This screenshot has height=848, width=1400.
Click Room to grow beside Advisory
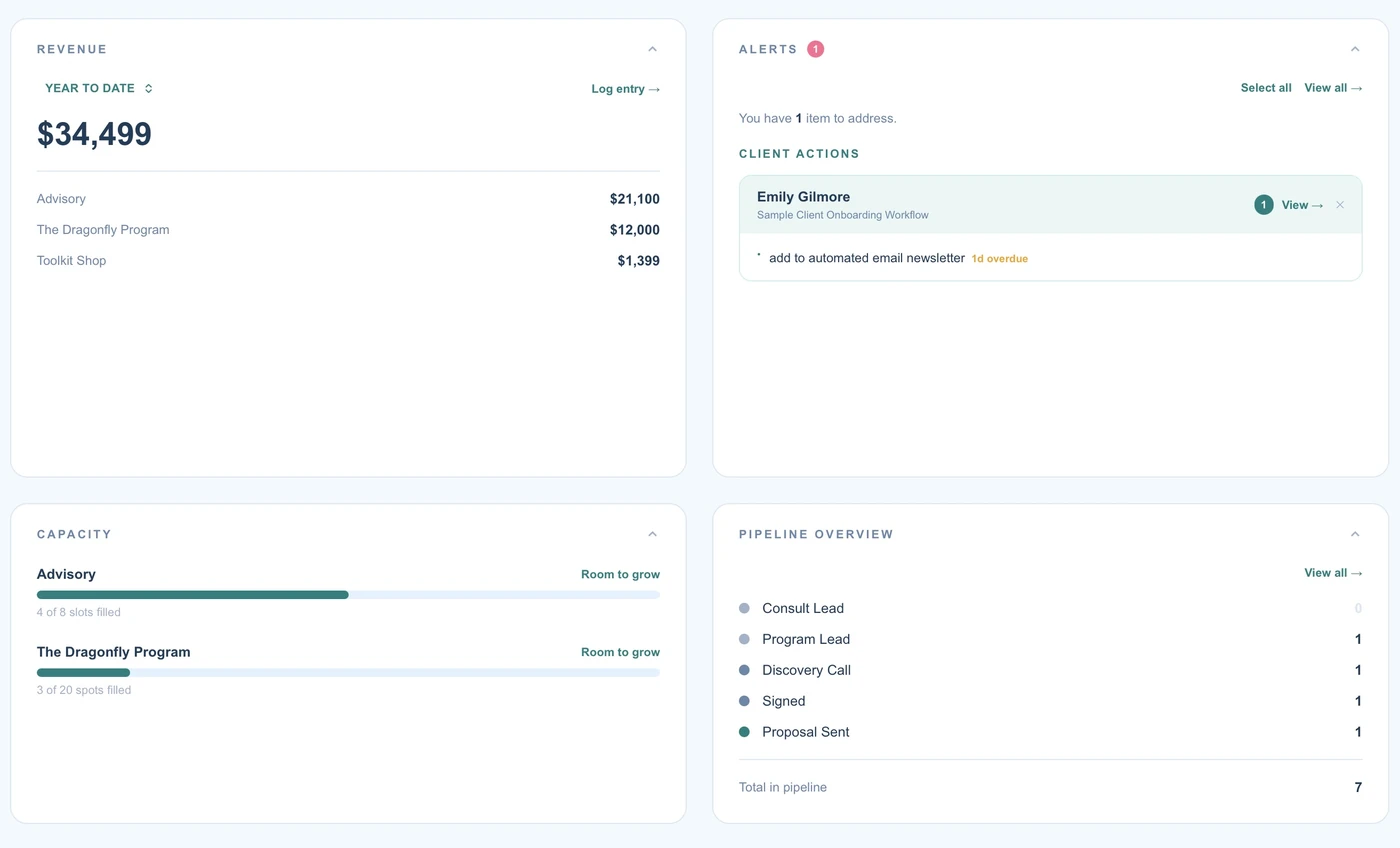tap(620, 575)
